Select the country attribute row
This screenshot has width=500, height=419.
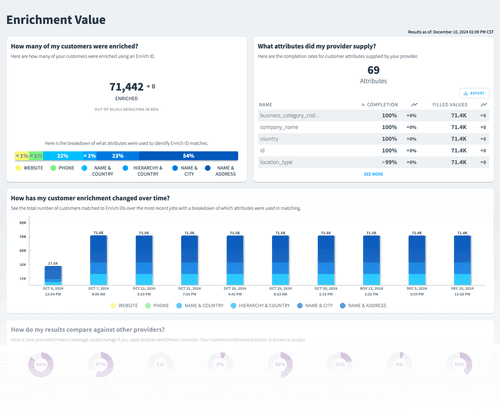(373, 139)
